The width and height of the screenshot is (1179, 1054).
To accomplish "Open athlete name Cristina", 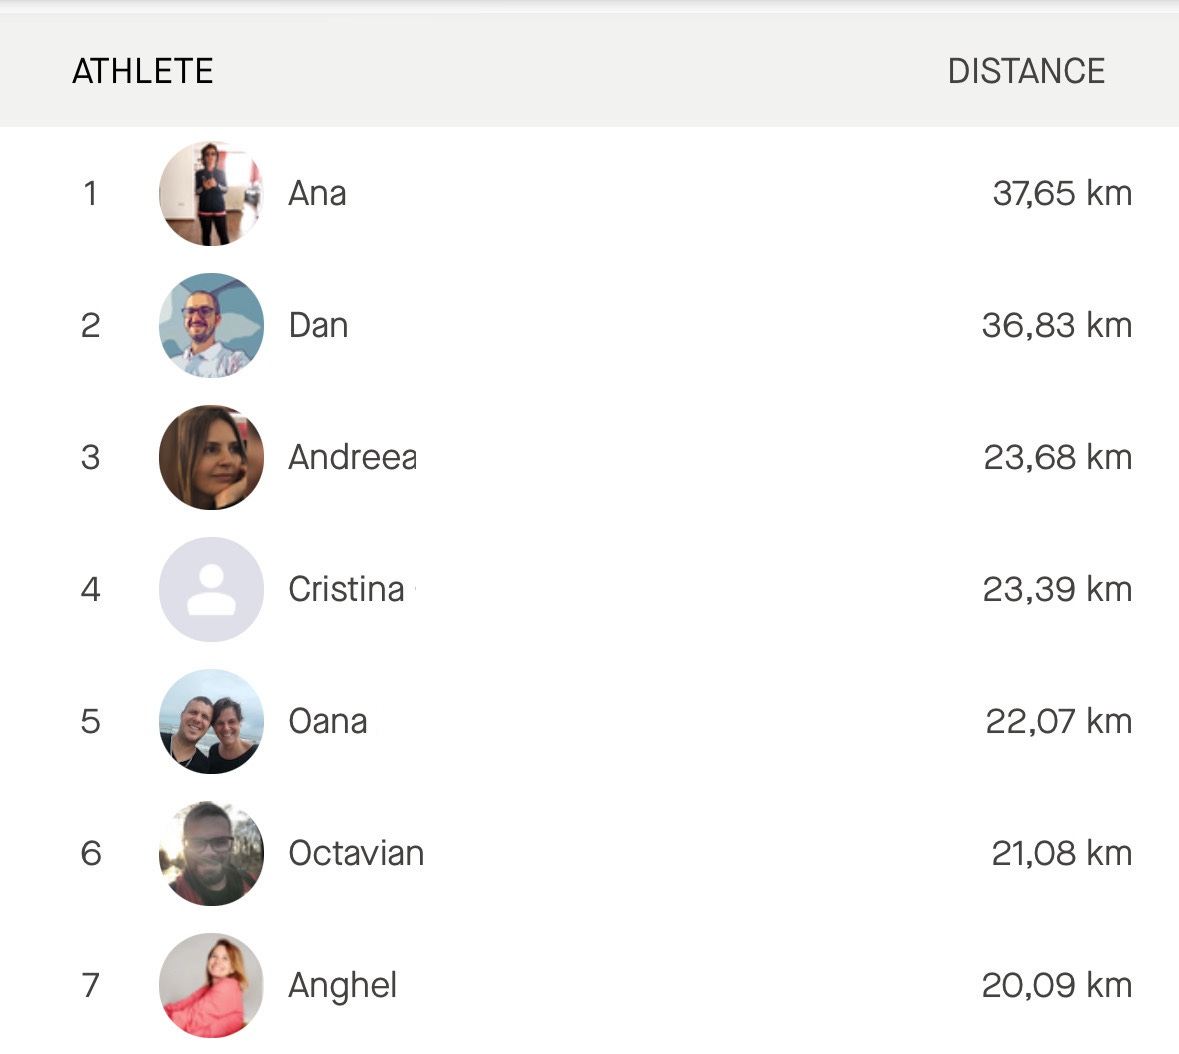I will coord(347,589).
